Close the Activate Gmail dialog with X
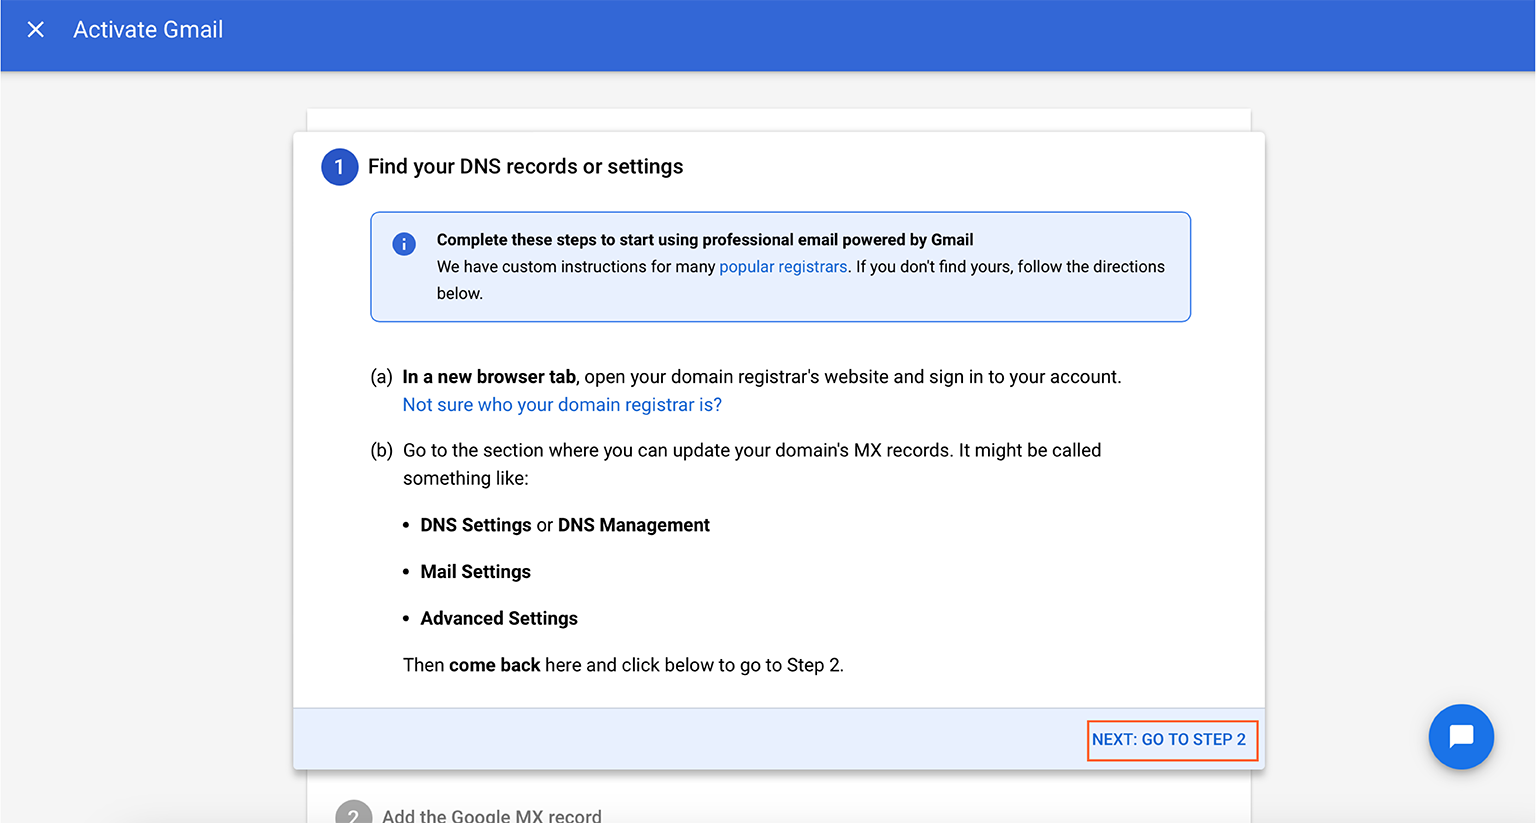This screenshot has height=823, width=1536. 36,30
